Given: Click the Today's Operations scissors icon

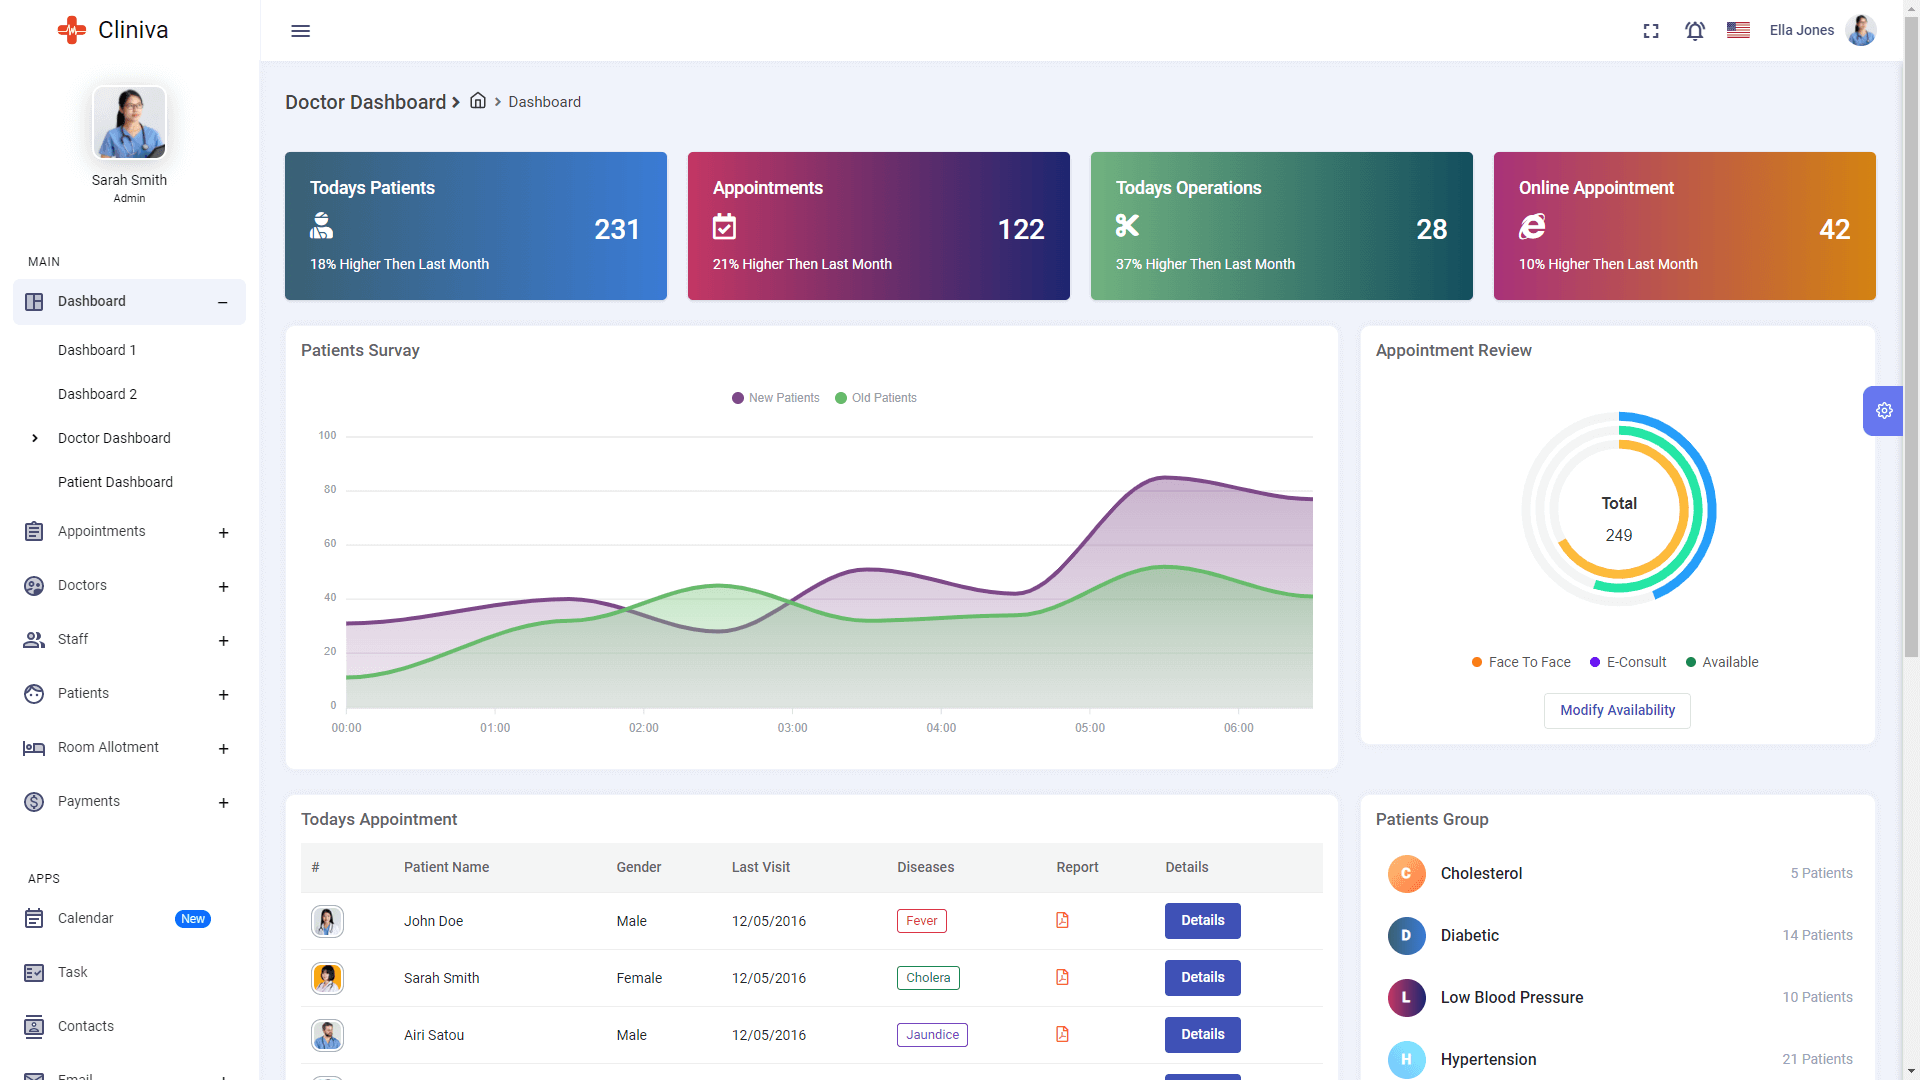Looking at the screenshot, I should (x=1127, y=225).
